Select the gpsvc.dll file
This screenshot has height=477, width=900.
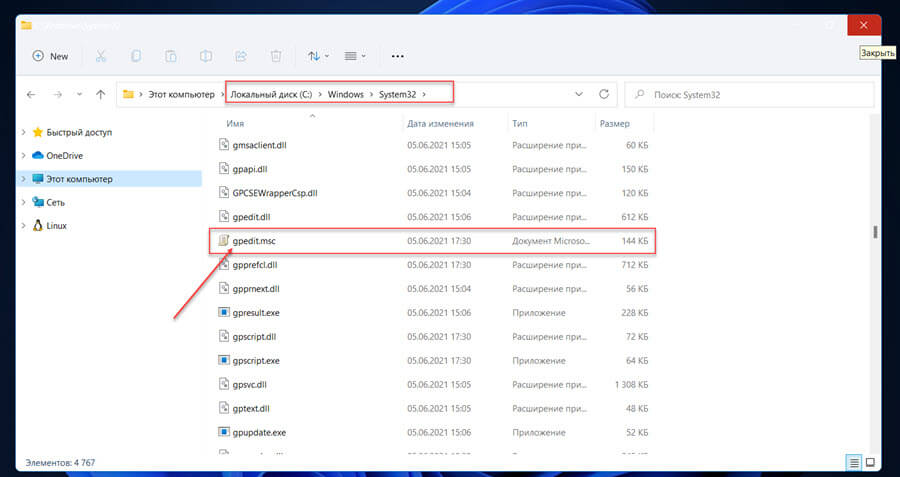pos(250,385)
